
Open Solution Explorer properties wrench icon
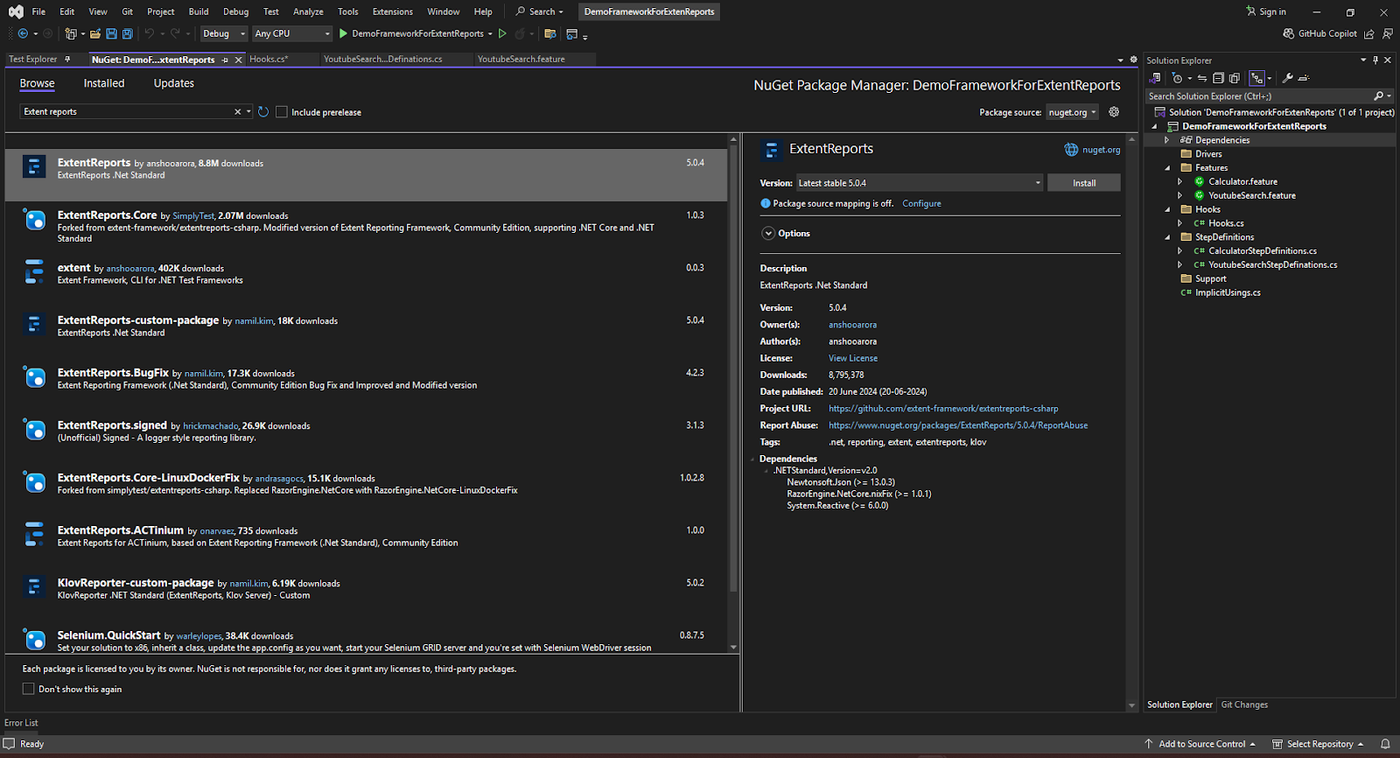1288,78
